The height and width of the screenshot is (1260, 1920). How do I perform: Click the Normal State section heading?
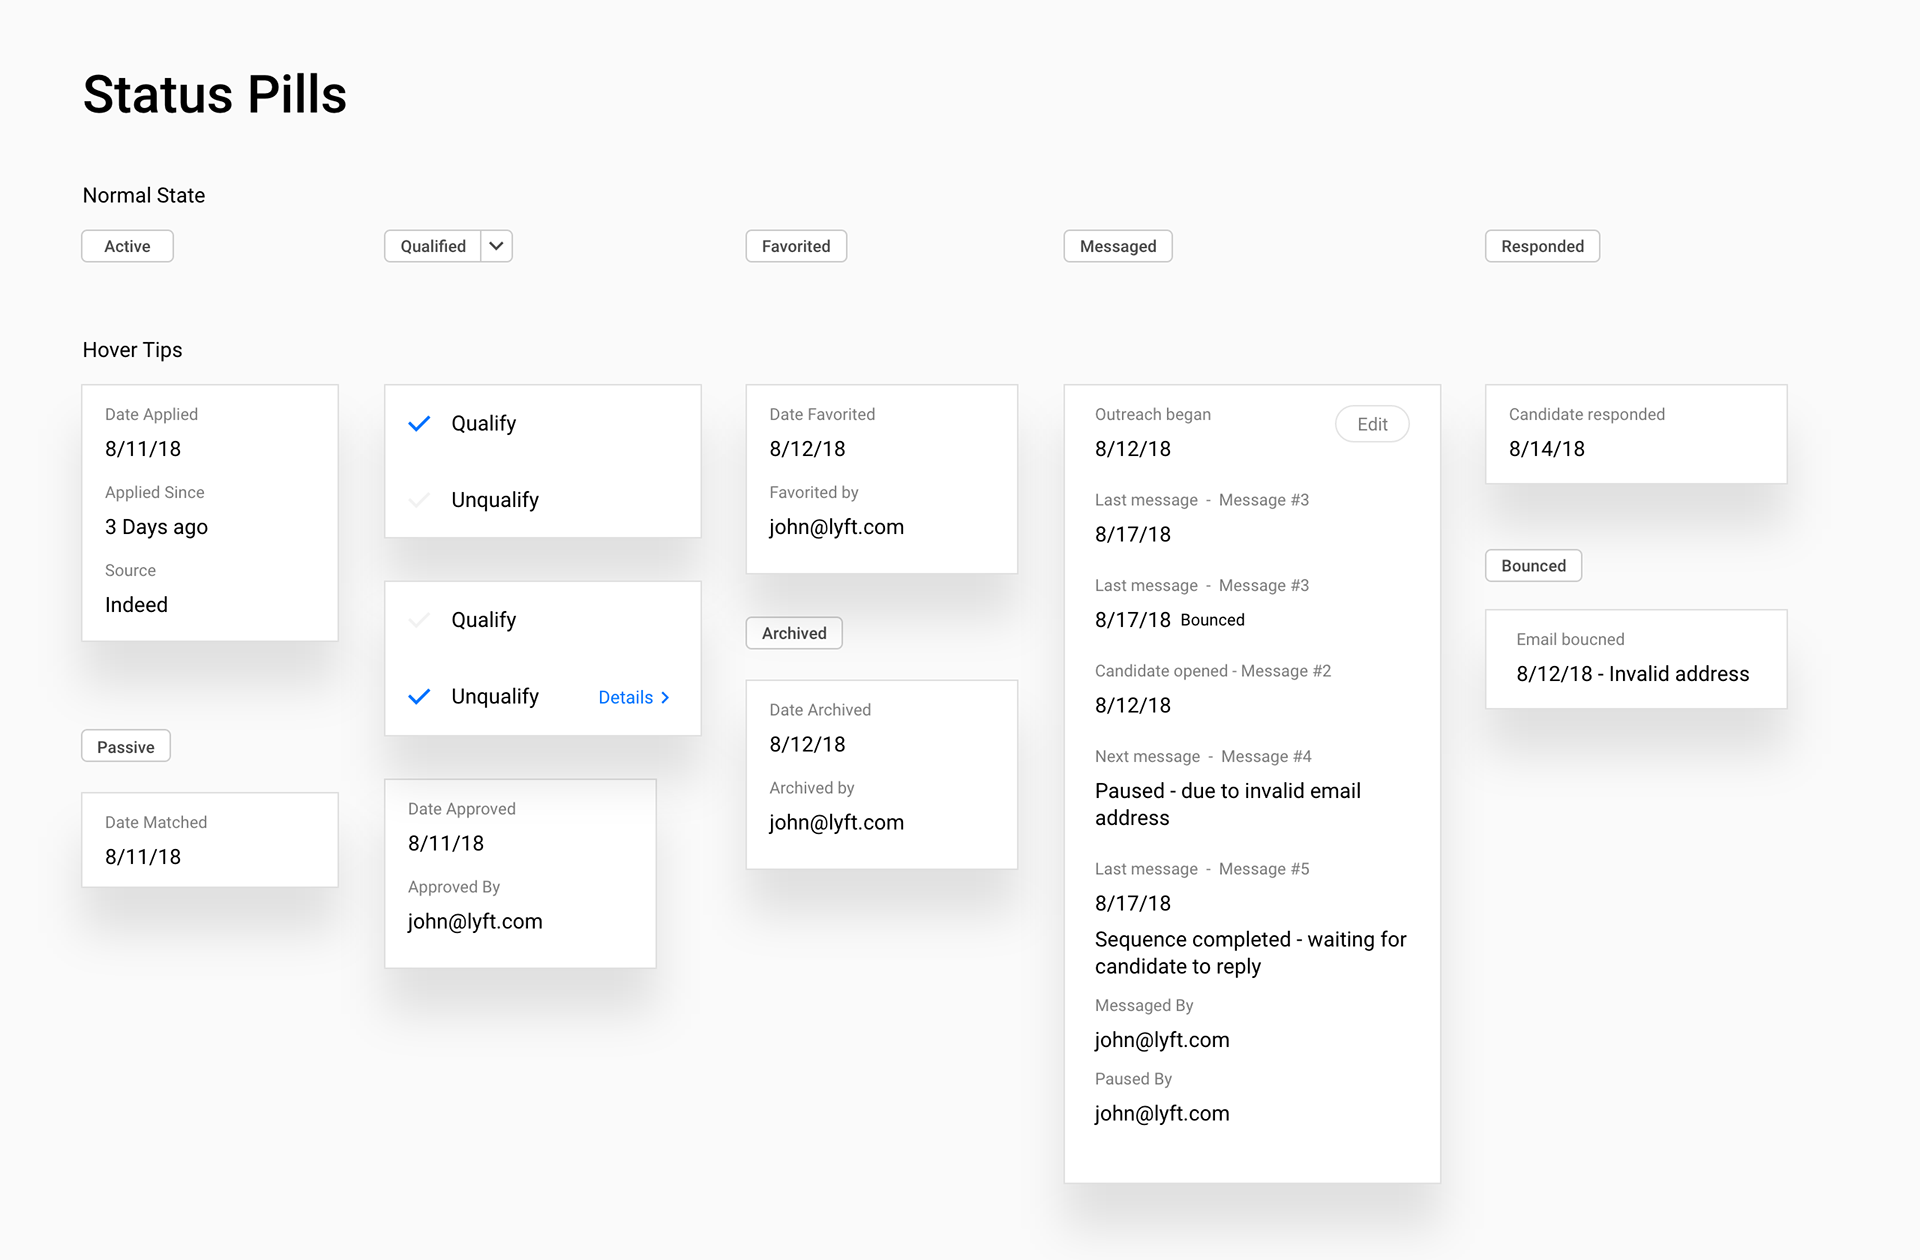144,195
